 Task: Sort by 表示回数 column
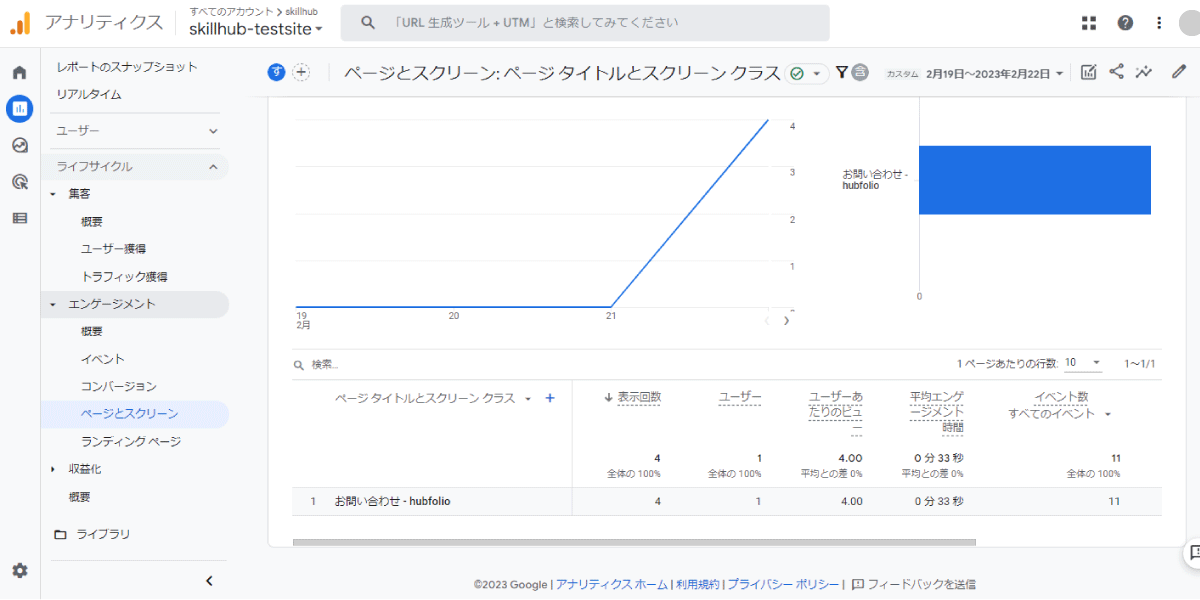[639, 397]
